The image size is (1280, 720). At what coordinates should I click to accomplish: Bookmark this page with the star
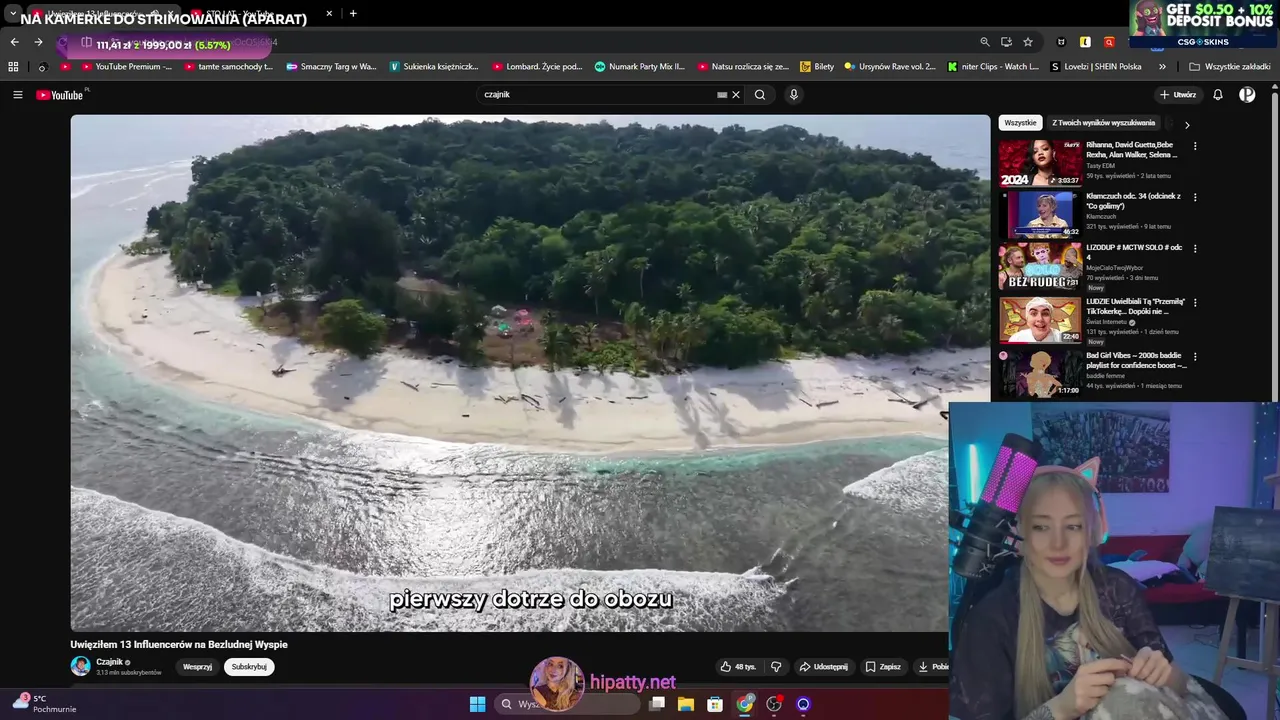(1028, 42)
